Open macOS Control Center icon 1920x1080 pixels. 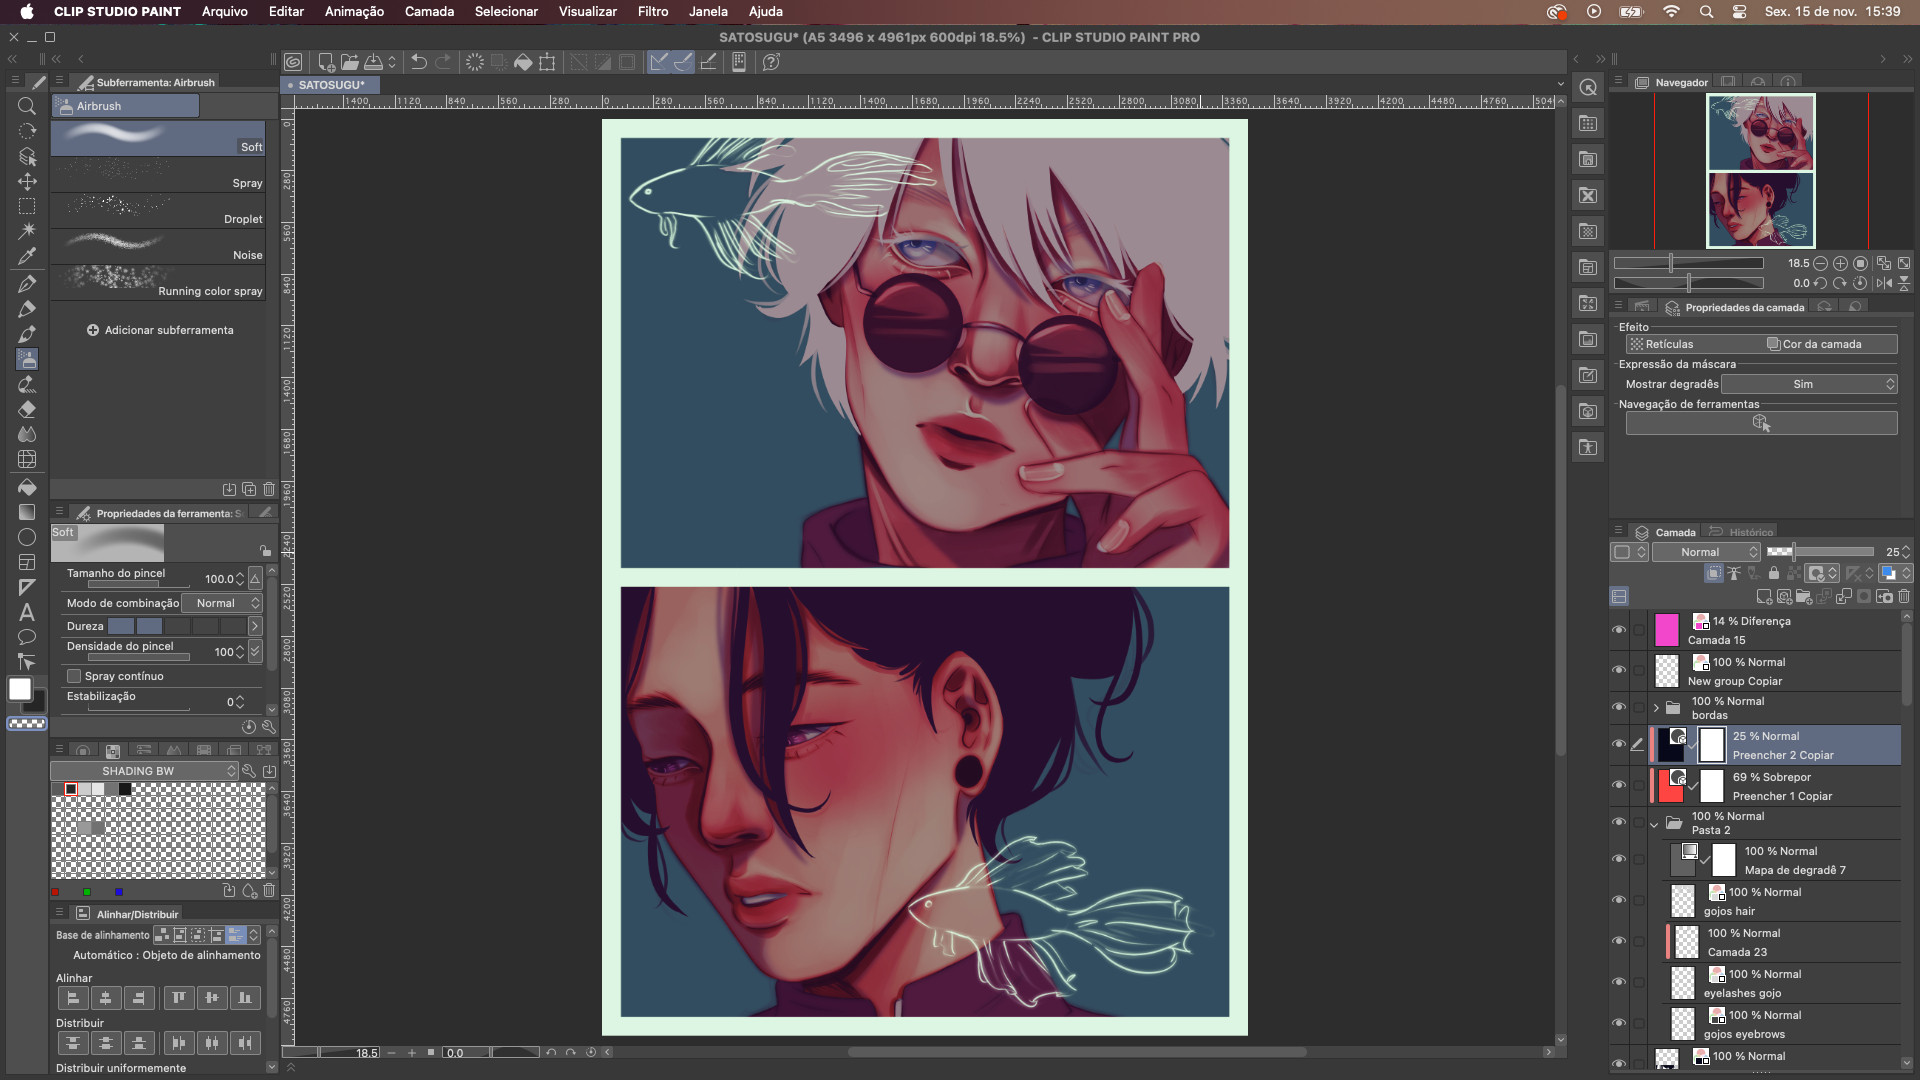(1740, 12)
